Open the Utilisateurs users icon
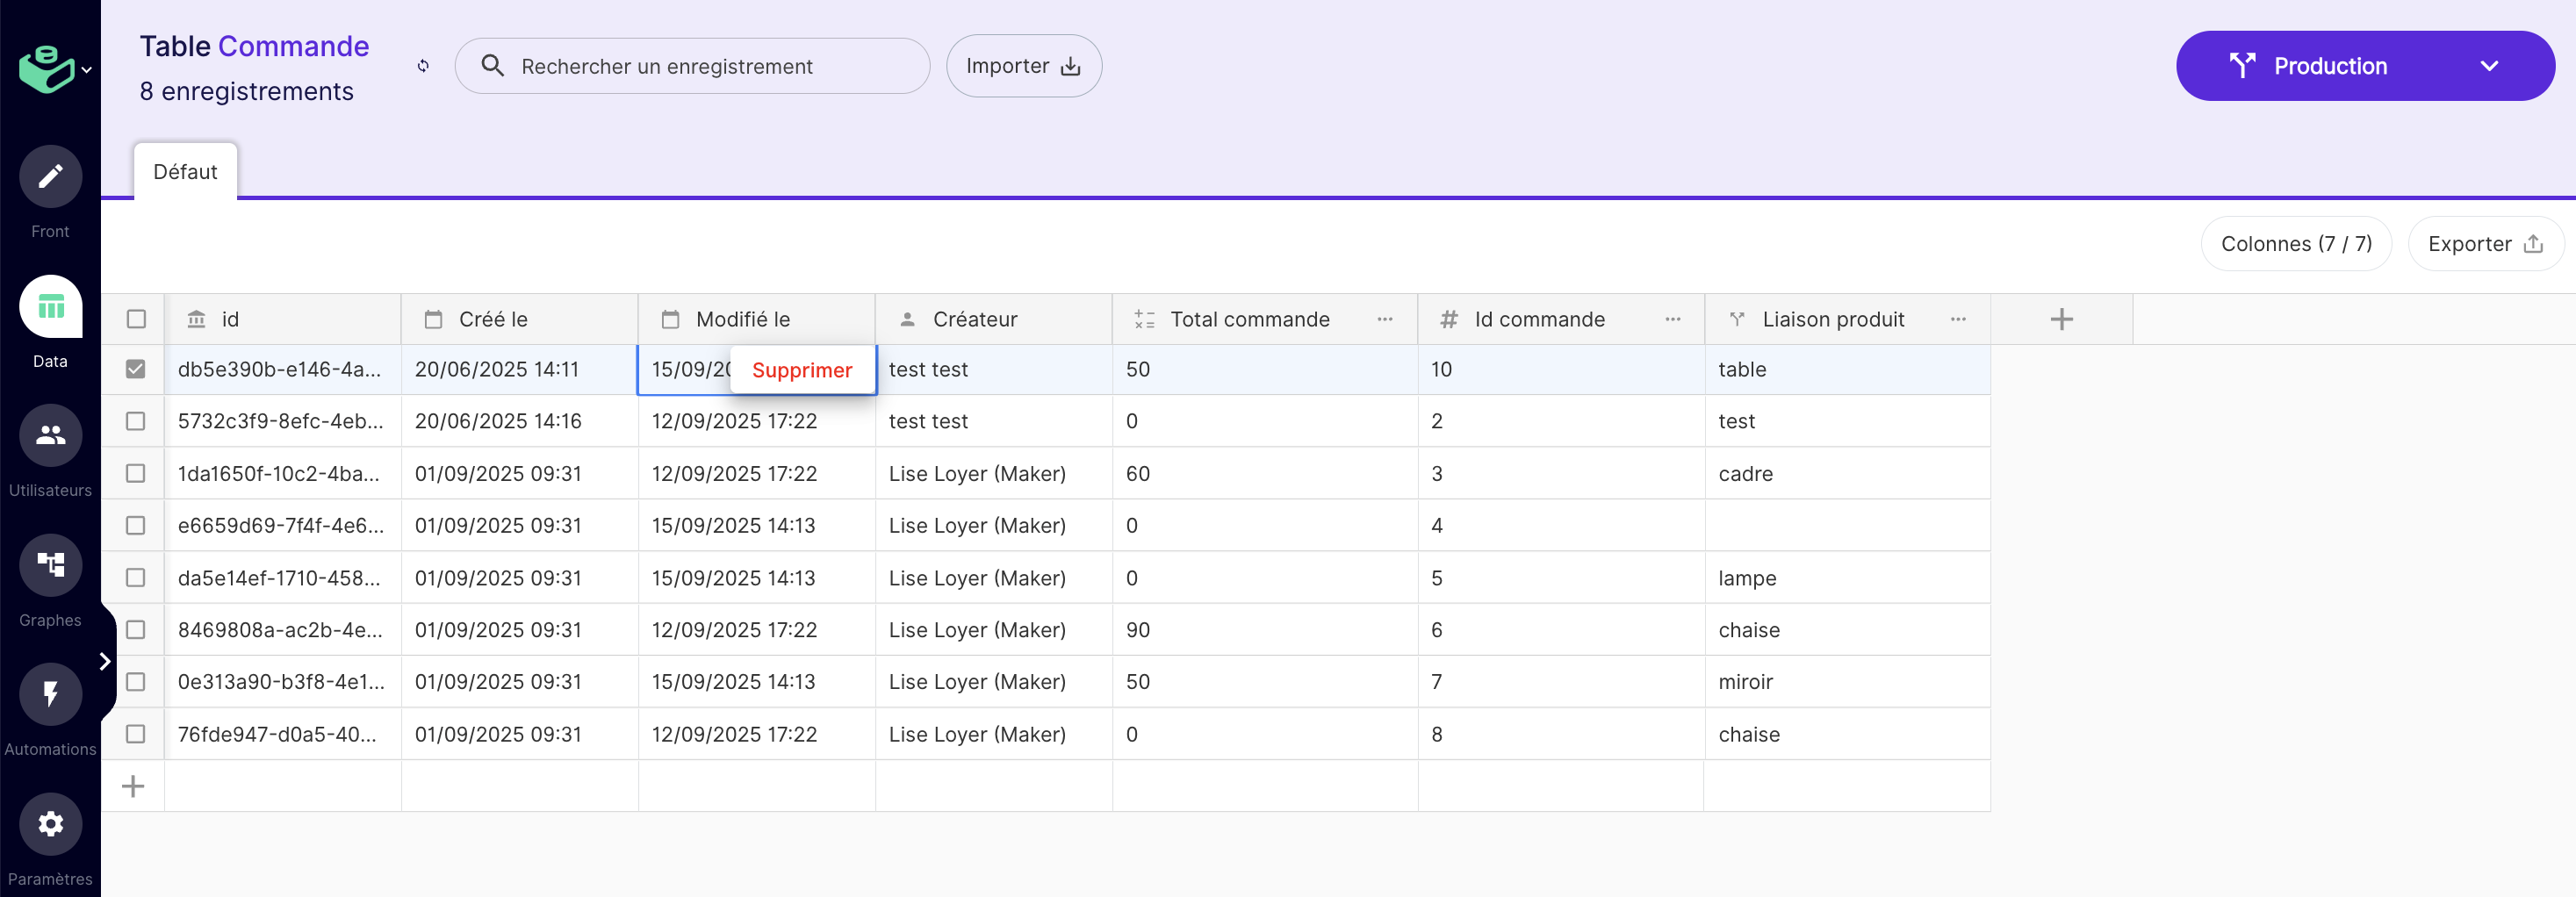Image resolution: width=2576 pixels, height=897 pixels. coord(50,436)
